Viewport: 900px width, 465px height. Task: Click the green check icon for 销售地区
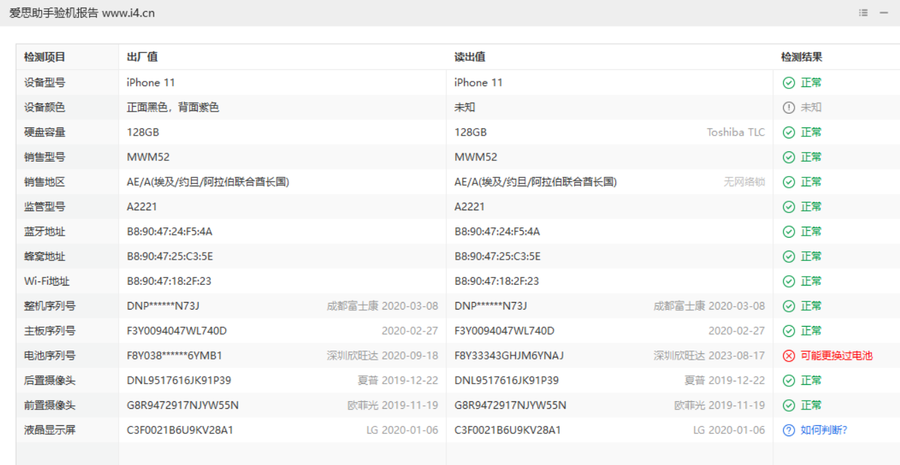(789, 182)
